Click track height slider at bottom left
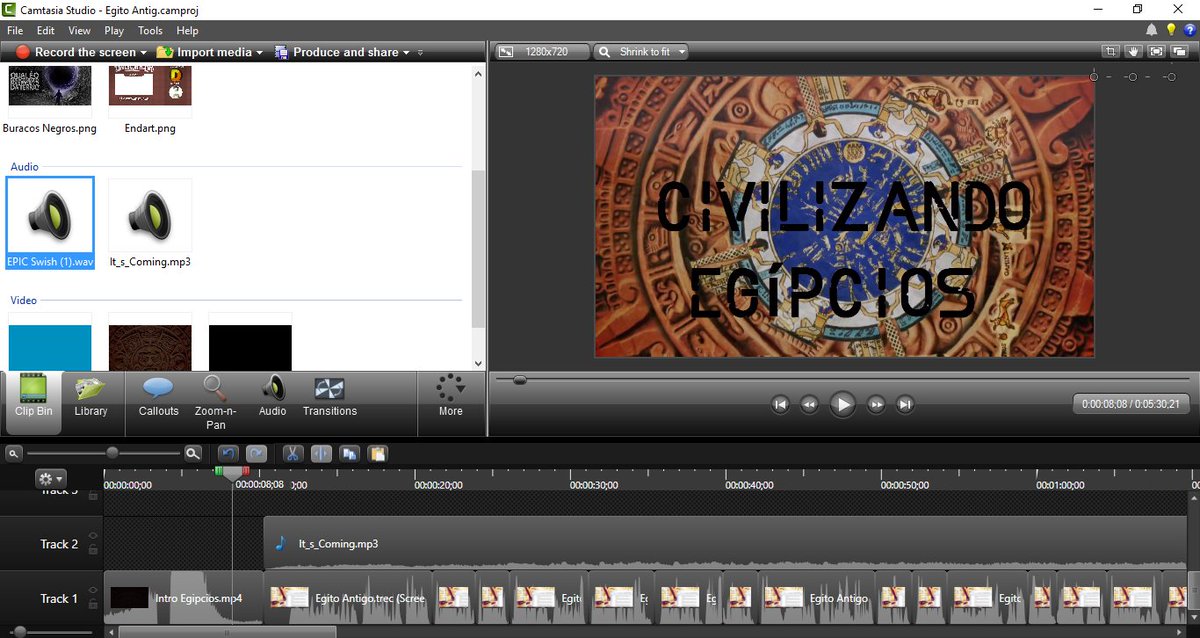The width and height of the screenshot is (1200, 638). coord(19,631)
